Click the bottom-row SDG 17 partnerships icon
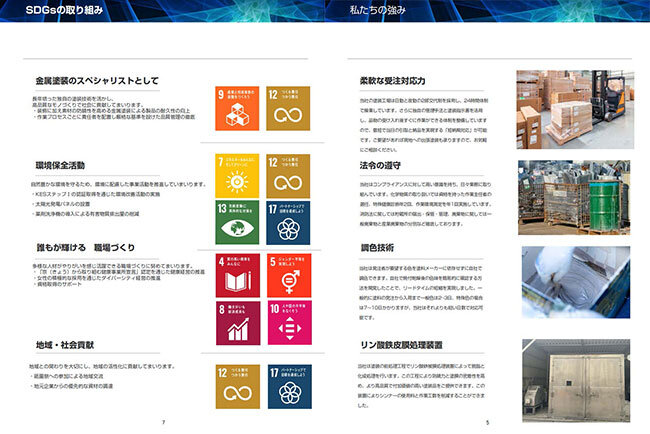Image resolution: width=650 pixels, height=434 pixels. click(289, 387)
